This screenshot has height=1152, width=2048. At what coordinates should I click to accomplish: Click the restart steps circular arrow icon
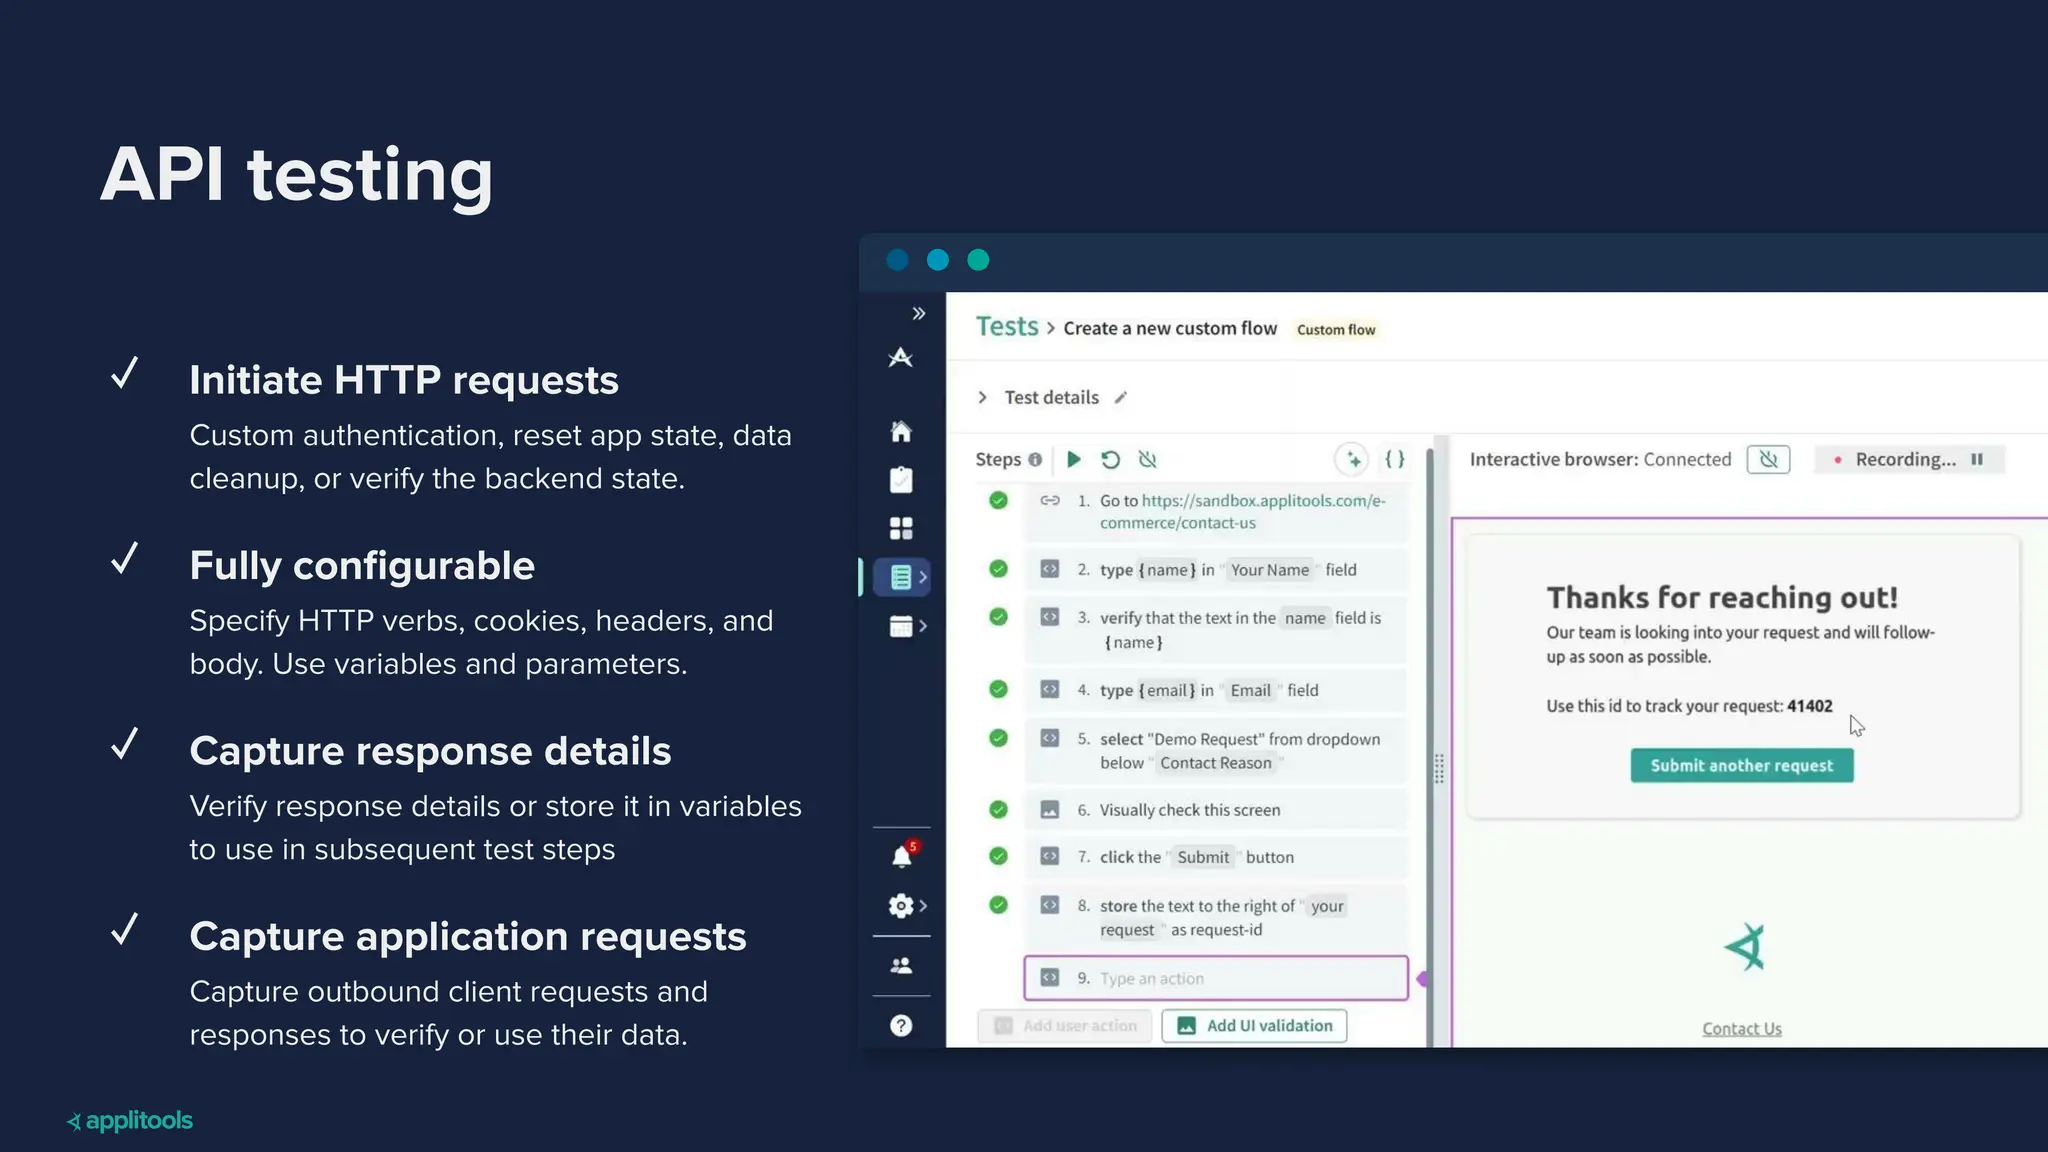click(x=1110, y=460)
